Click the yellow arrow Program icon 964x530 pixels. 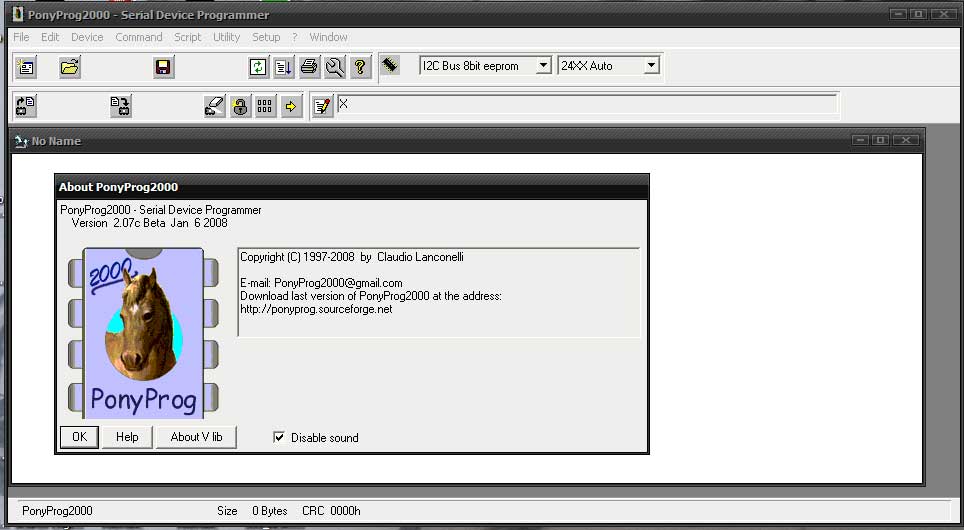(x=291, y=106)
